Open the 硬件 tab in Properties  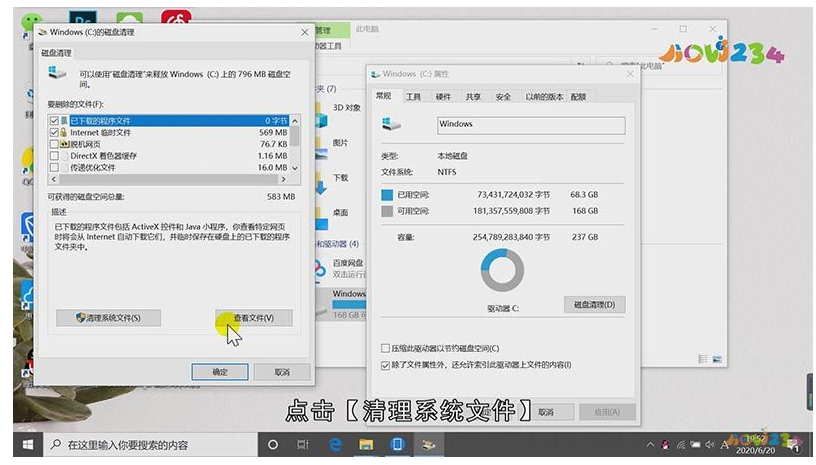click(x=443, y=97)
